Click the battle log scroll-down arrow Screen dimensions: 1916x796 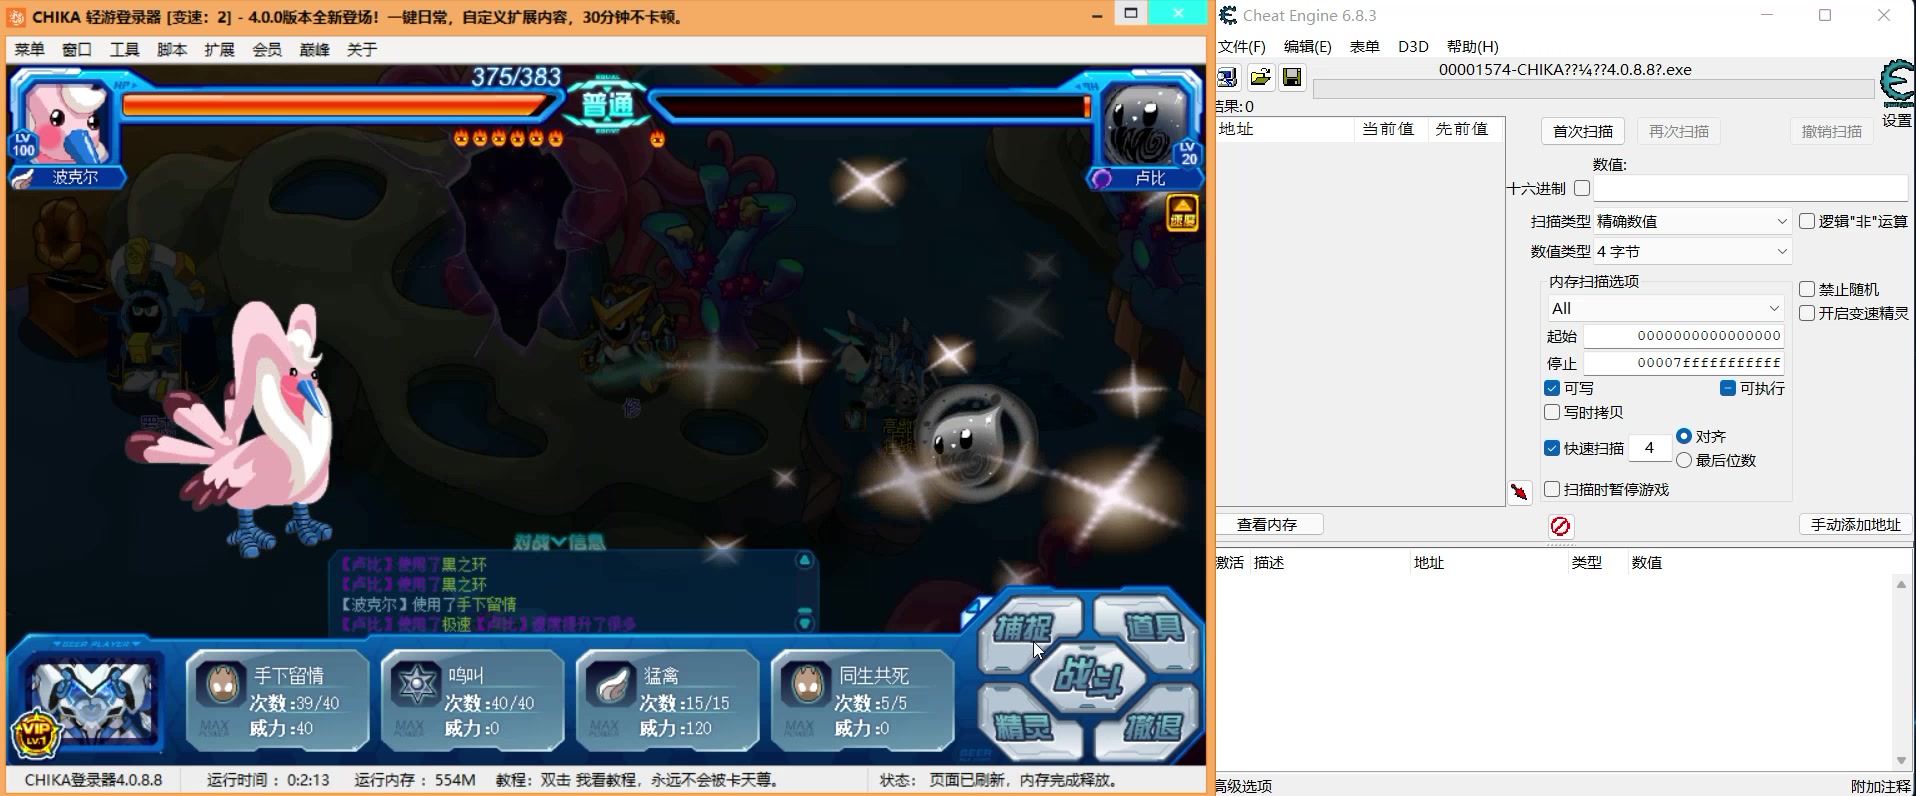tap(804, 622)
